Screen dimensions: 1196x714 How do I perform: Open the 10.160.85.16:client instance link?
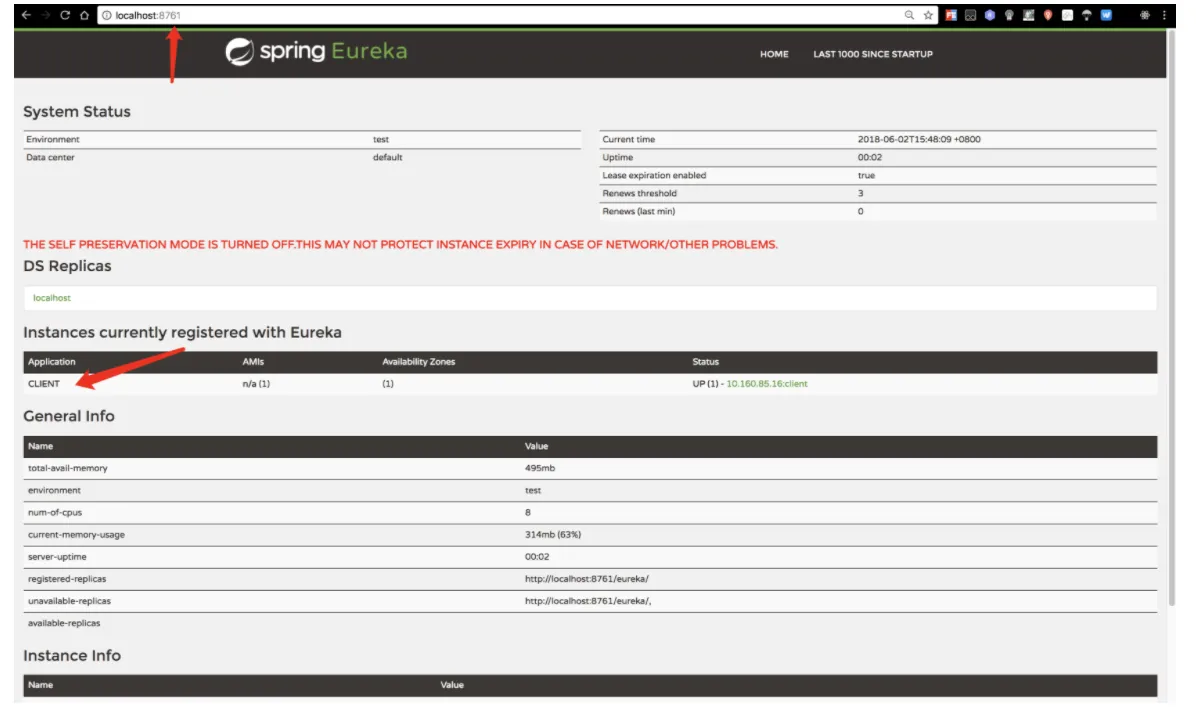(767, 384)
